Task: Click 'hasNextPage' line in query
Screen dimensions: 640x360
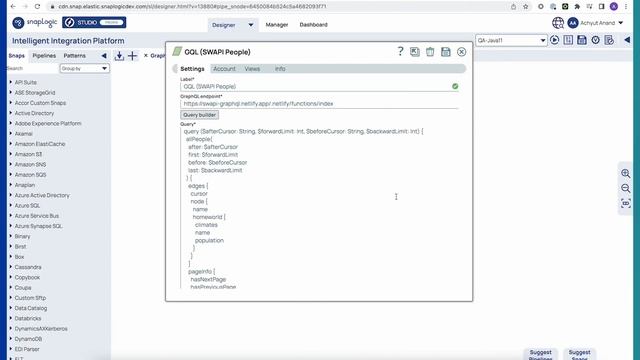Action: pos(208,280)
